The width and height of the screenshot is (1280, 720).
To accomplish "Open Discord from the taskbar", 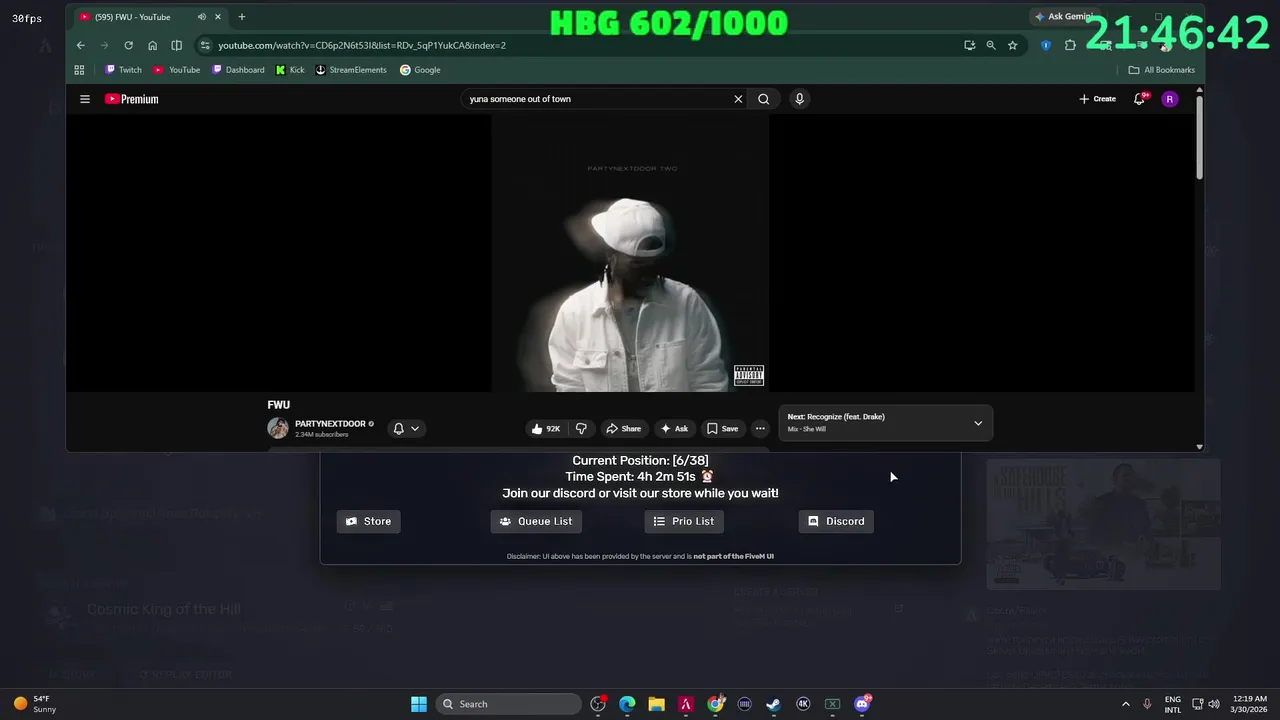I will pyautogui.click(x=862, y=704).
